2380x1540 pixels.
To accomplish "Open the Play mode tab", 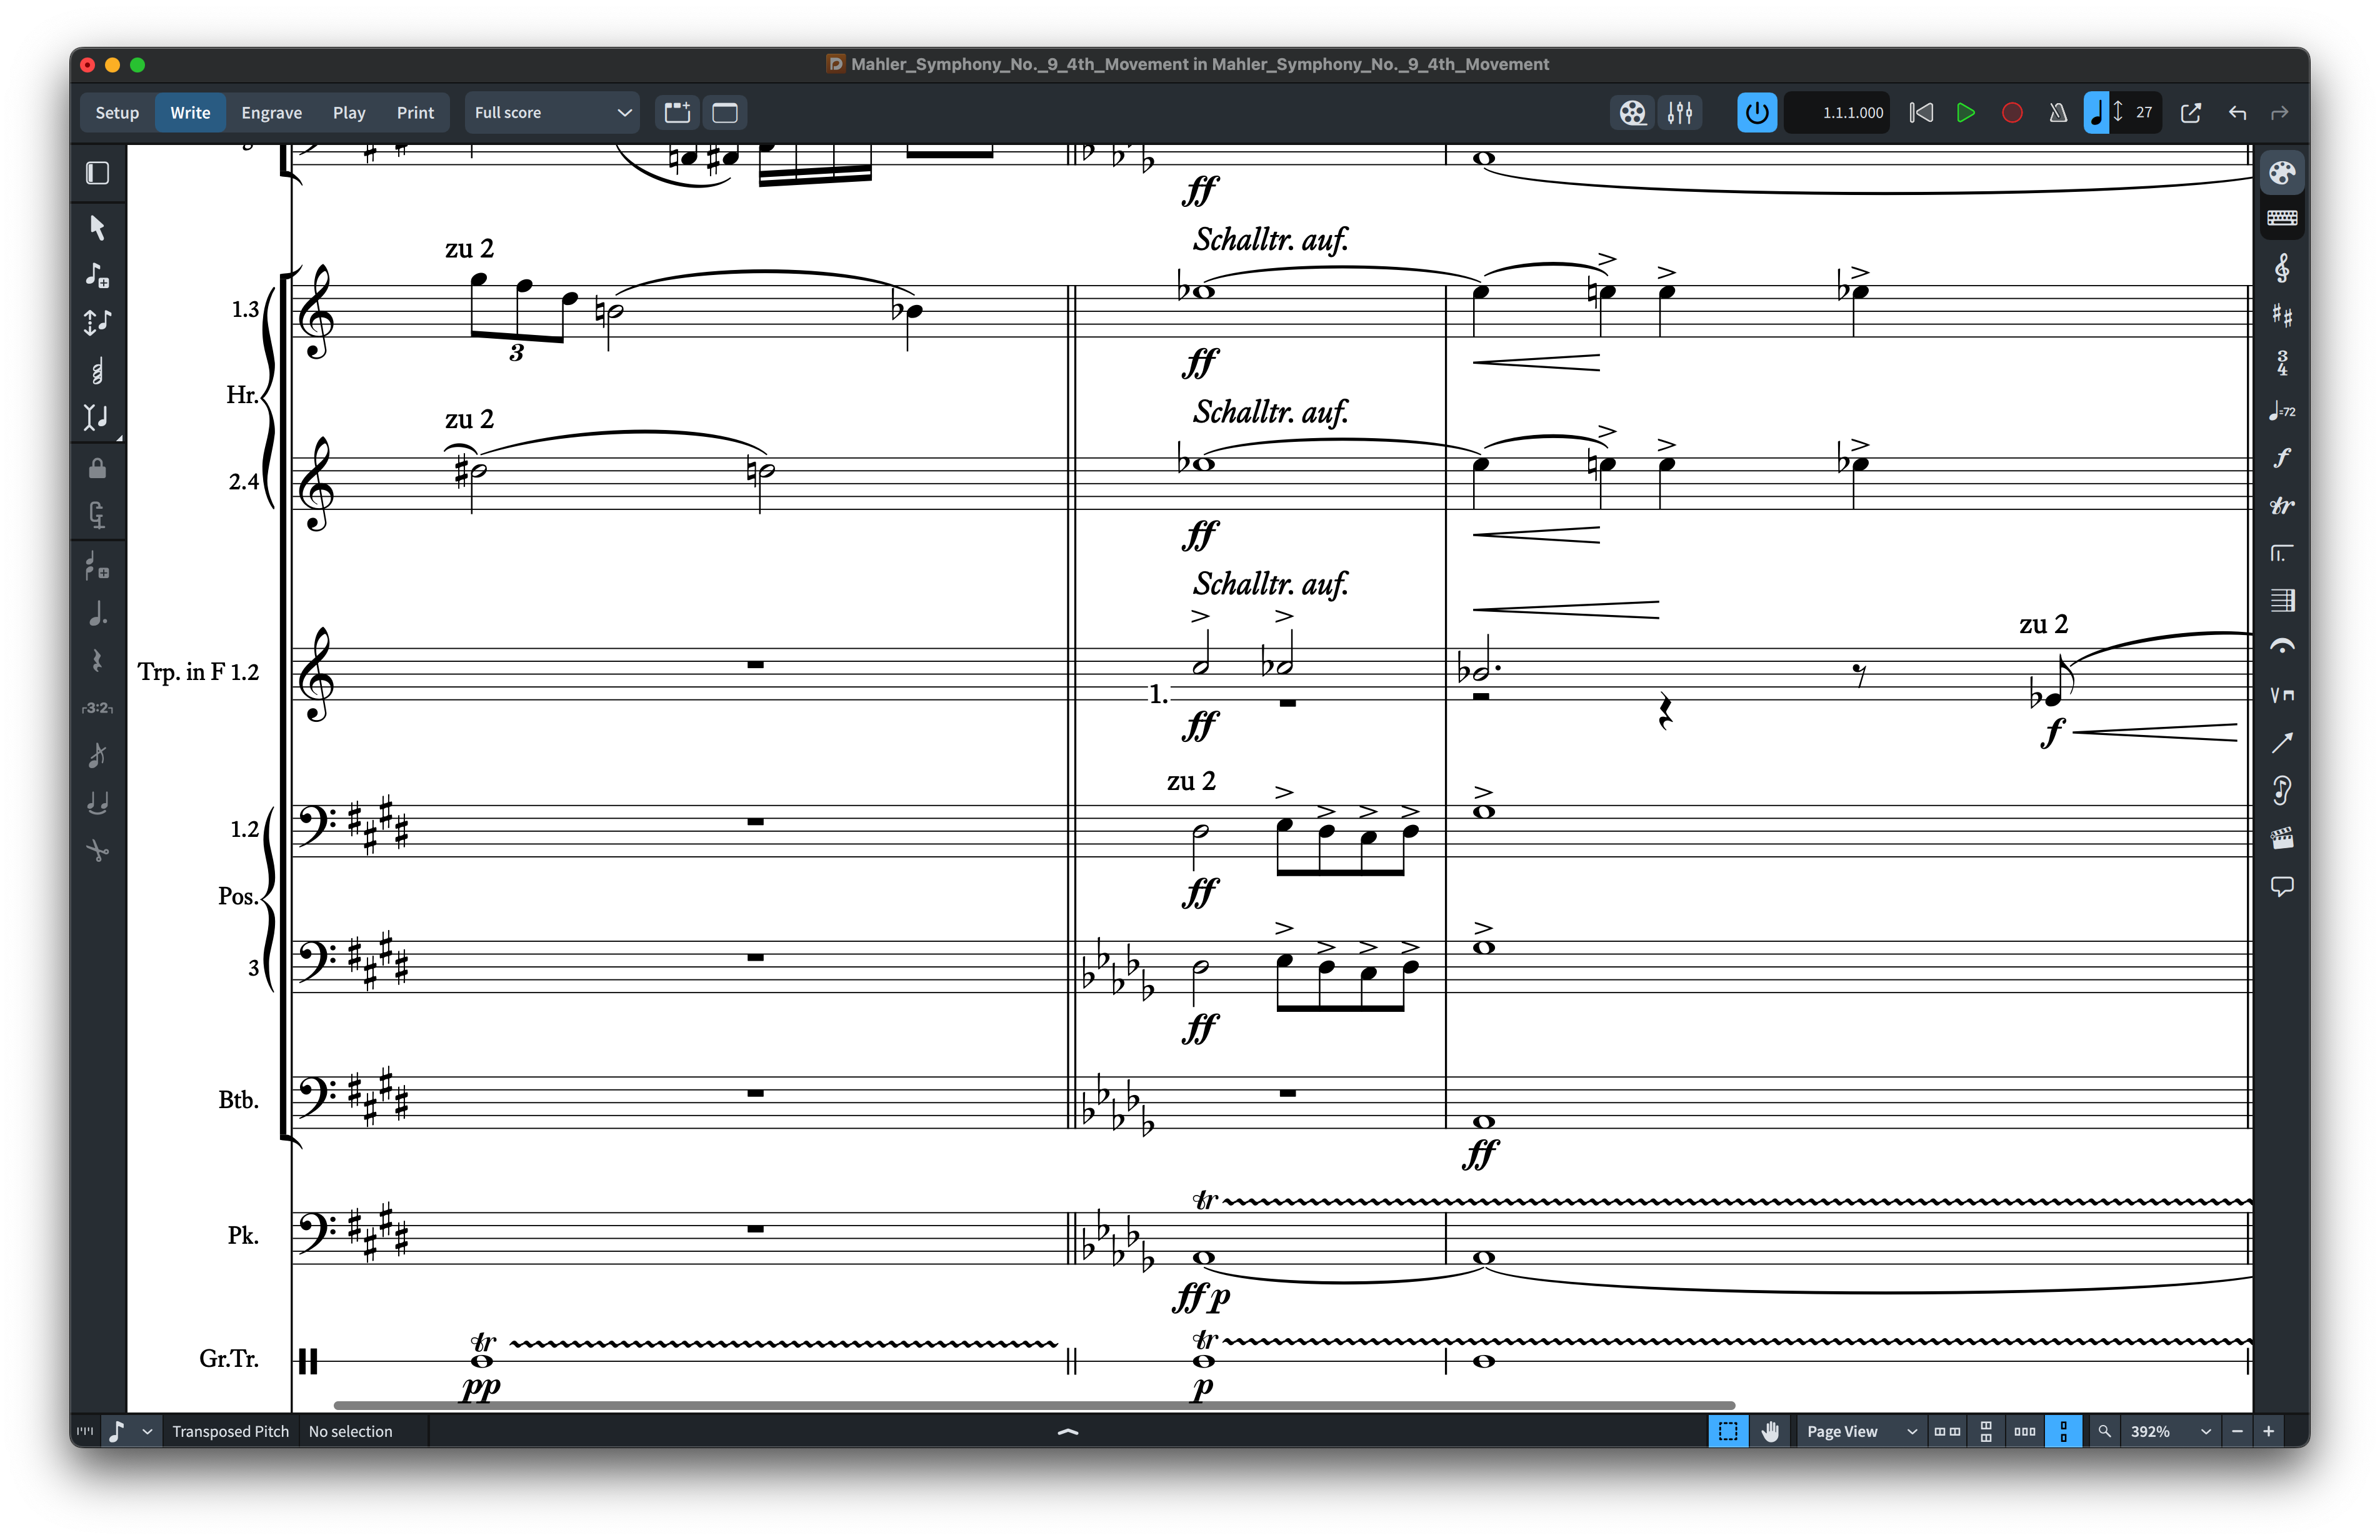I will (x=349, y=113).
